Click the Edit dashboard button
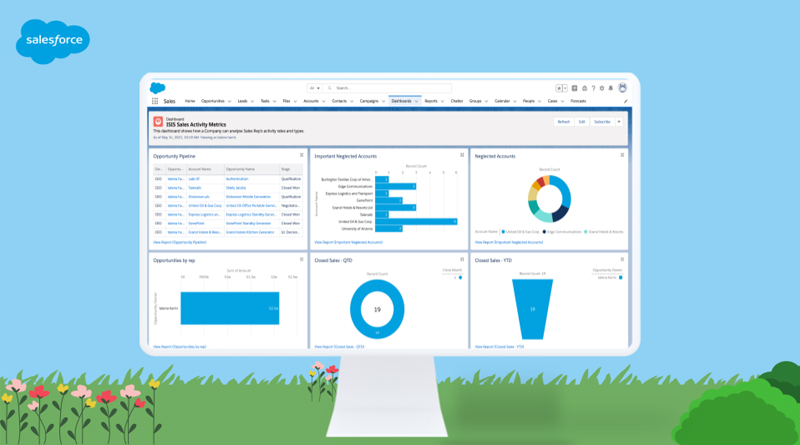The height and width of the screenshot is (445, 800). point(582,122)
